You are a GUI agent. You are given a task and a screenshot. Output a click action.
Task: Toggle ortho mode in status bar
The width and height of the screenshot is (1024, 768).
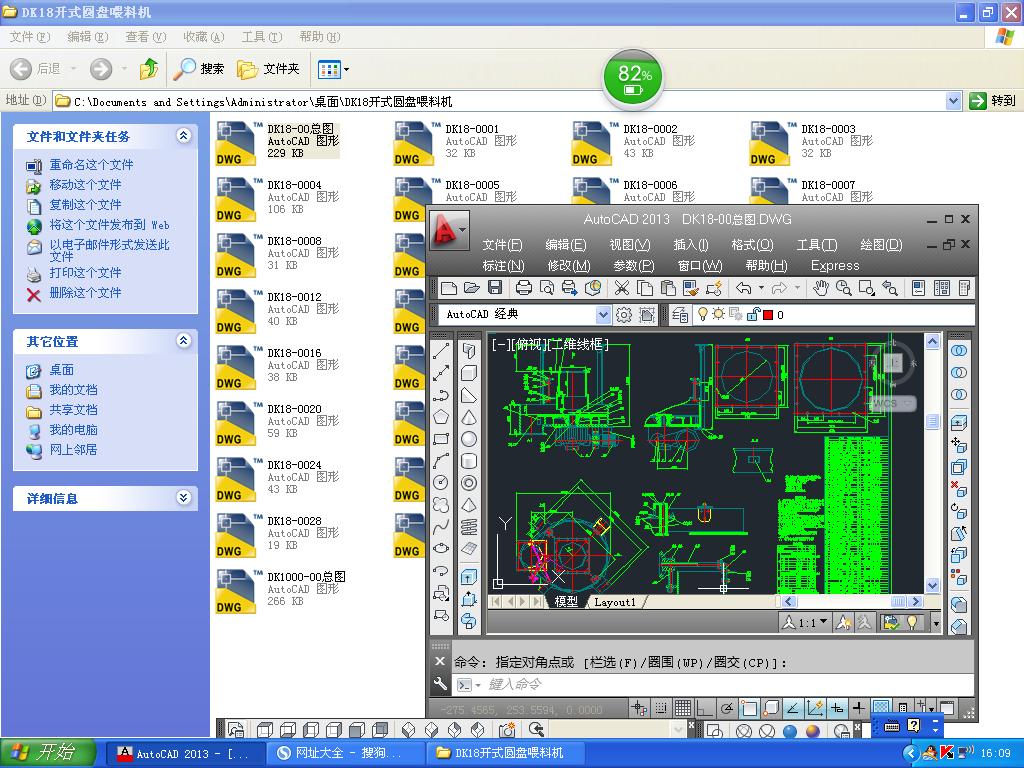click(x=705, y=708)
